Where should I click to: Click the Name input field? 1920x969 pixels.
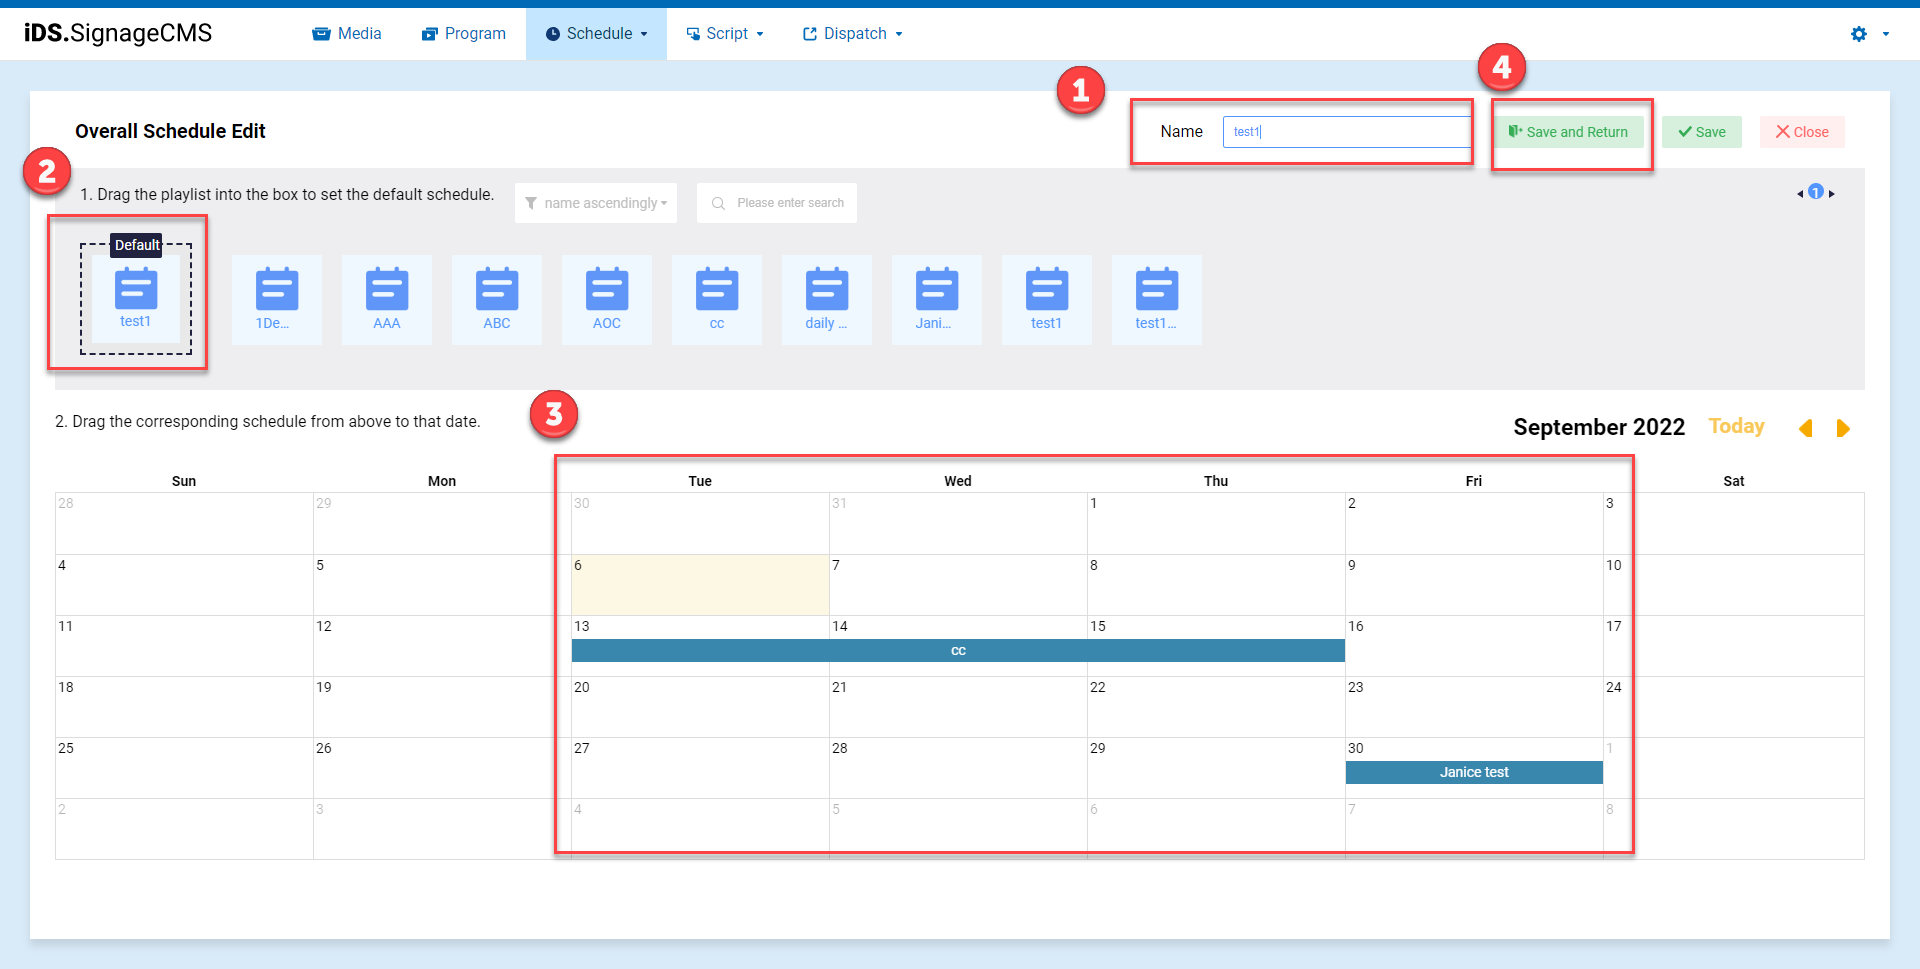(x=1346, y=132)
